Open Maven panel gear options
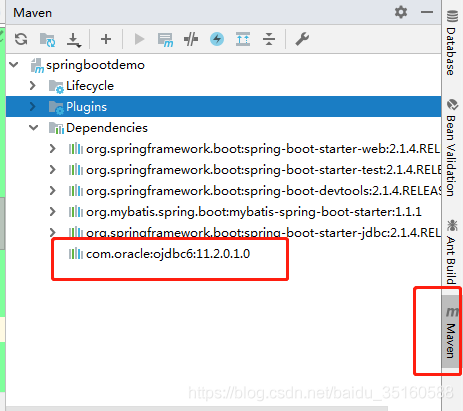 pos(401,12)
